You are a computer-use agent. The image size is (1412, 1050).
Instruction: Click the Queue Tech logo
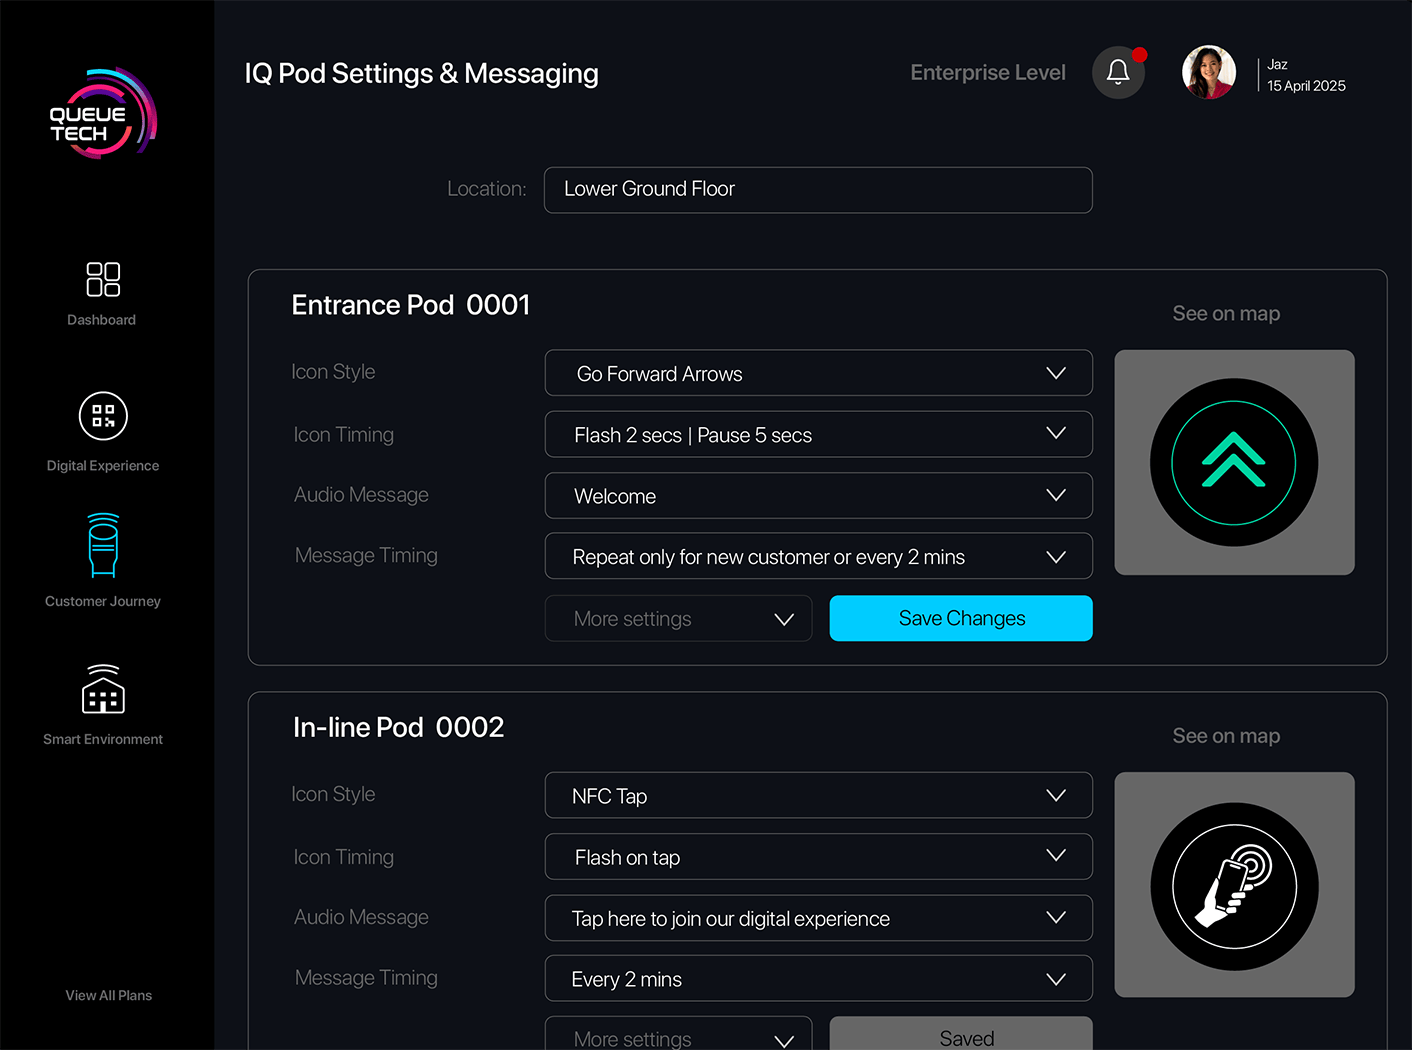click(101, 114)
